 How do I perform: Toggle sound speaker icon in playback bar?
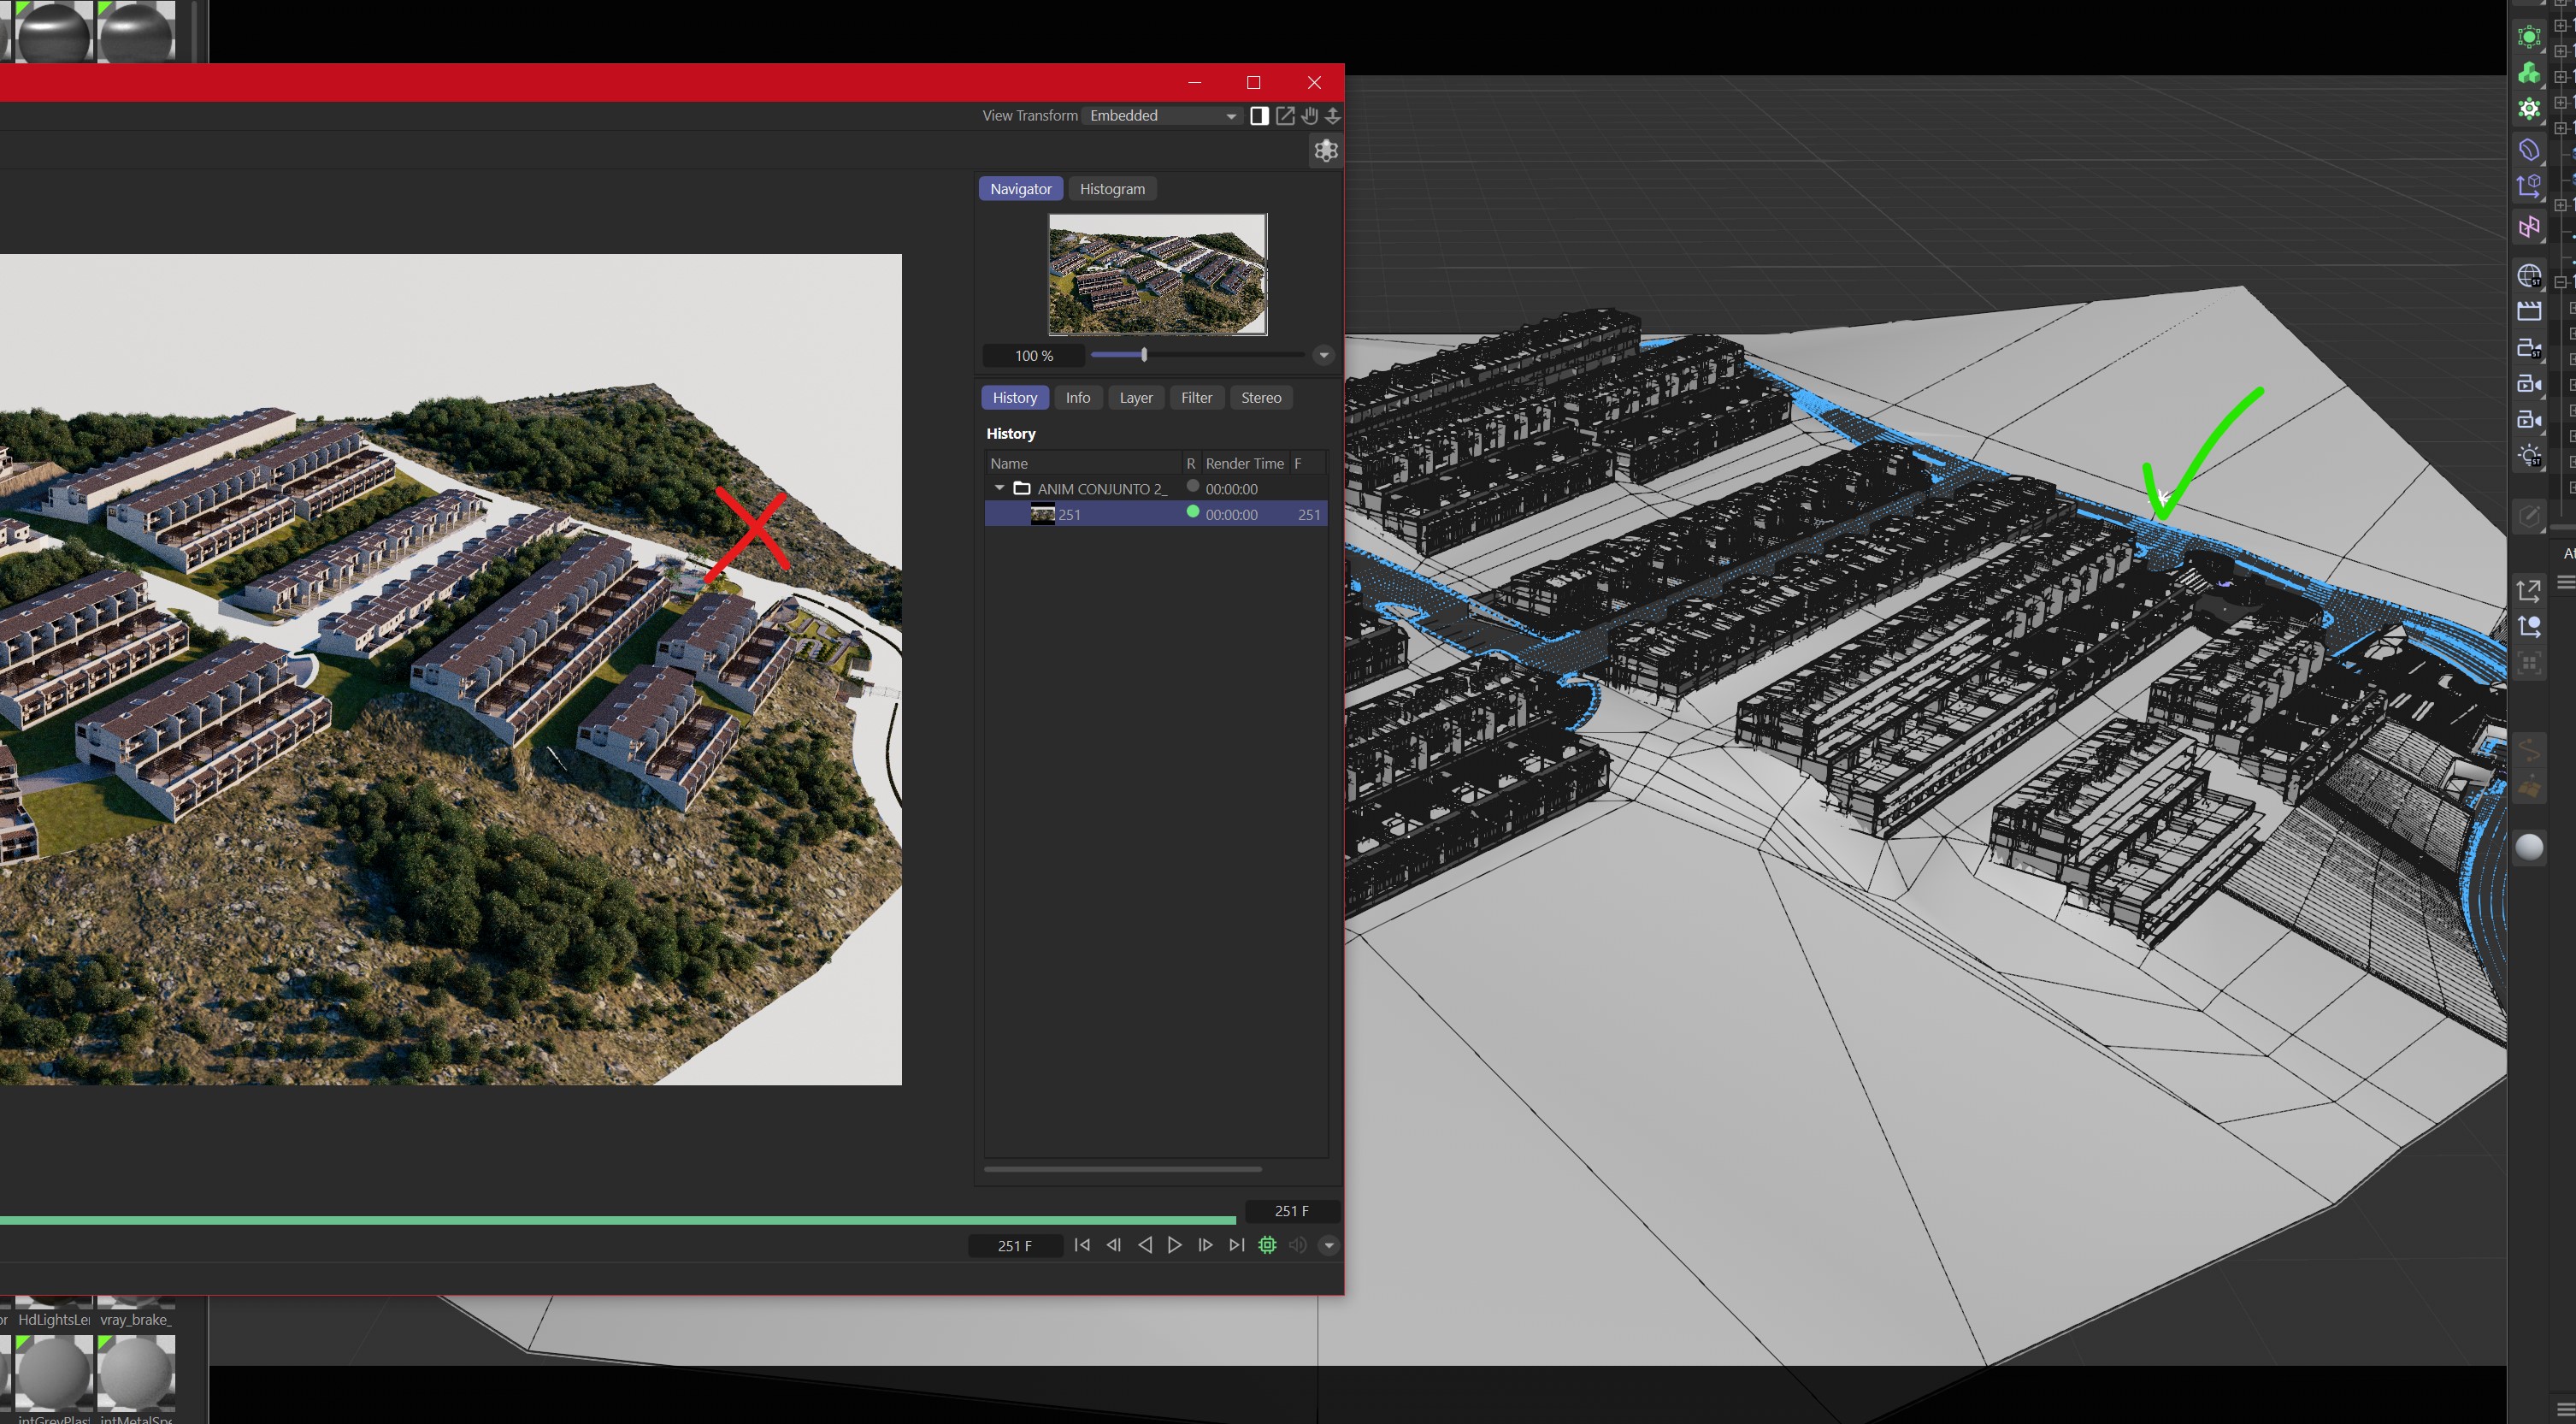point(1297,1245)
